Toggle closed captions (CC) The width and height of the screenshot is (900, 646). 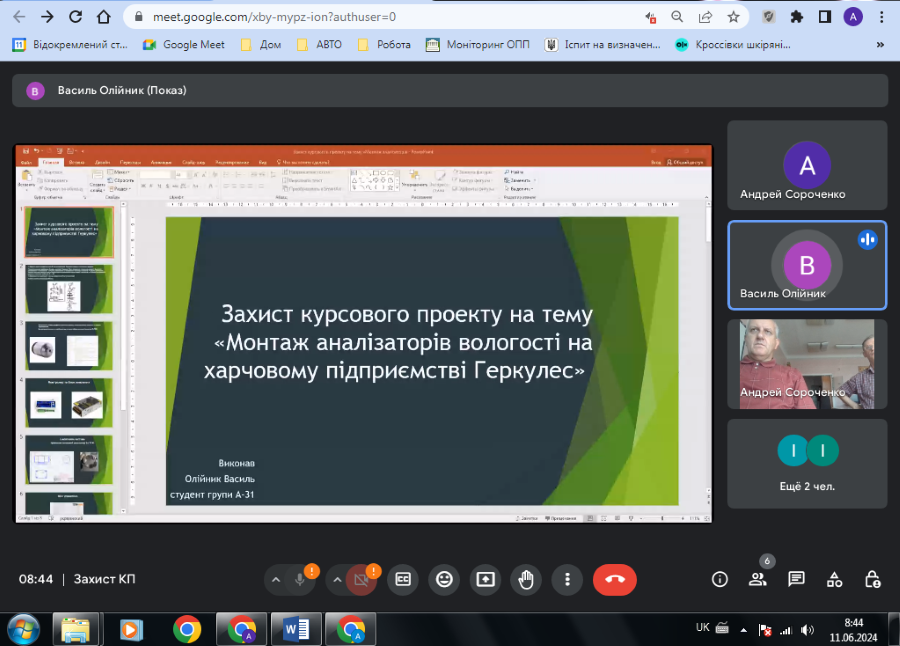click(x=404, y=579)
